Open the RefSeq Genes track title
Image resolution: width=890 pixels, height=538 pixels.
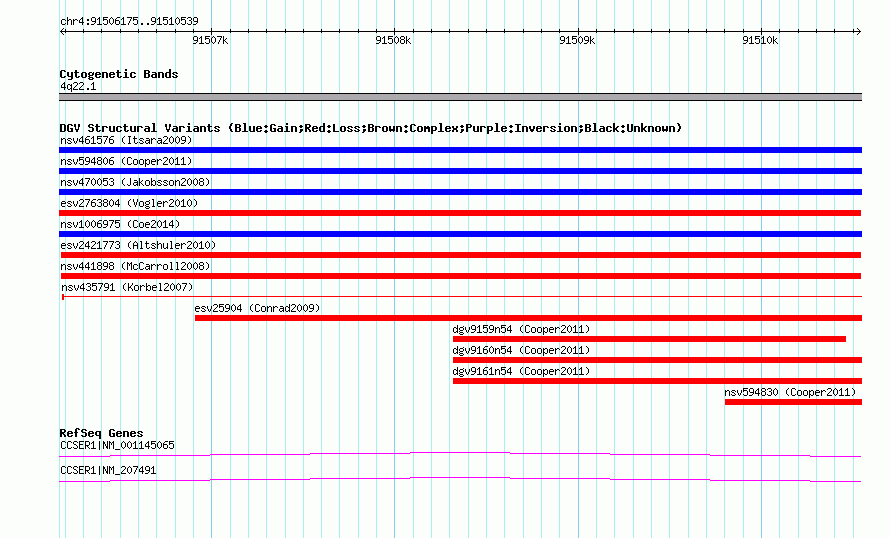point(101,433)
